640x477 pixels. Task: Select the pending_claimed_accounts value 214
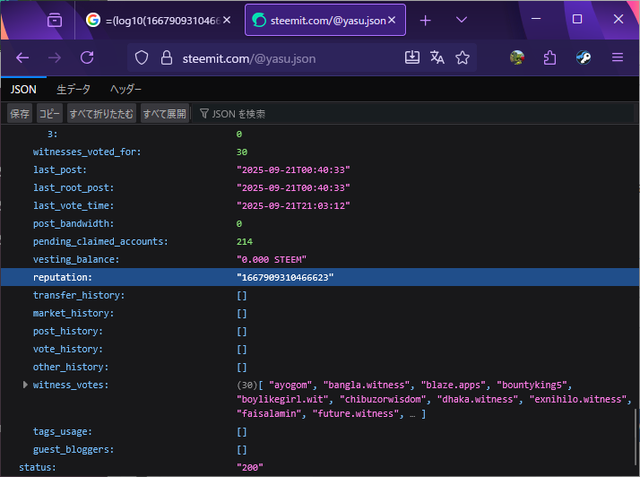pyautogui.click(x=244, y=242)
